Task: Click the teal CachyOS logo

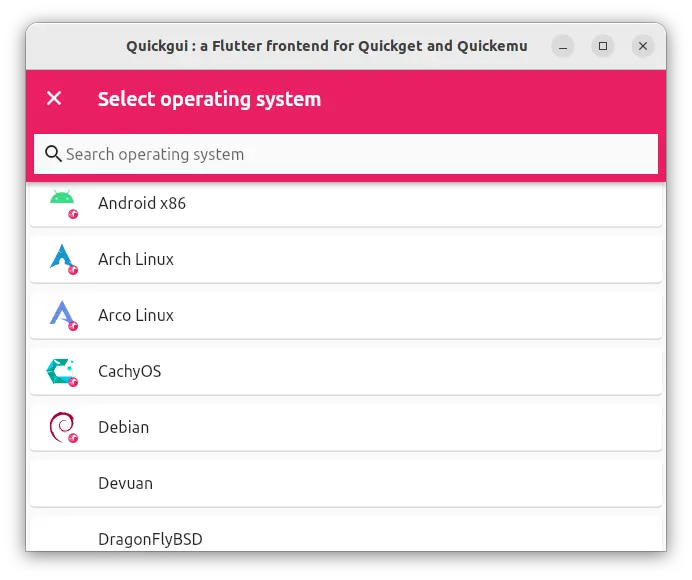Action: point(61,371)
